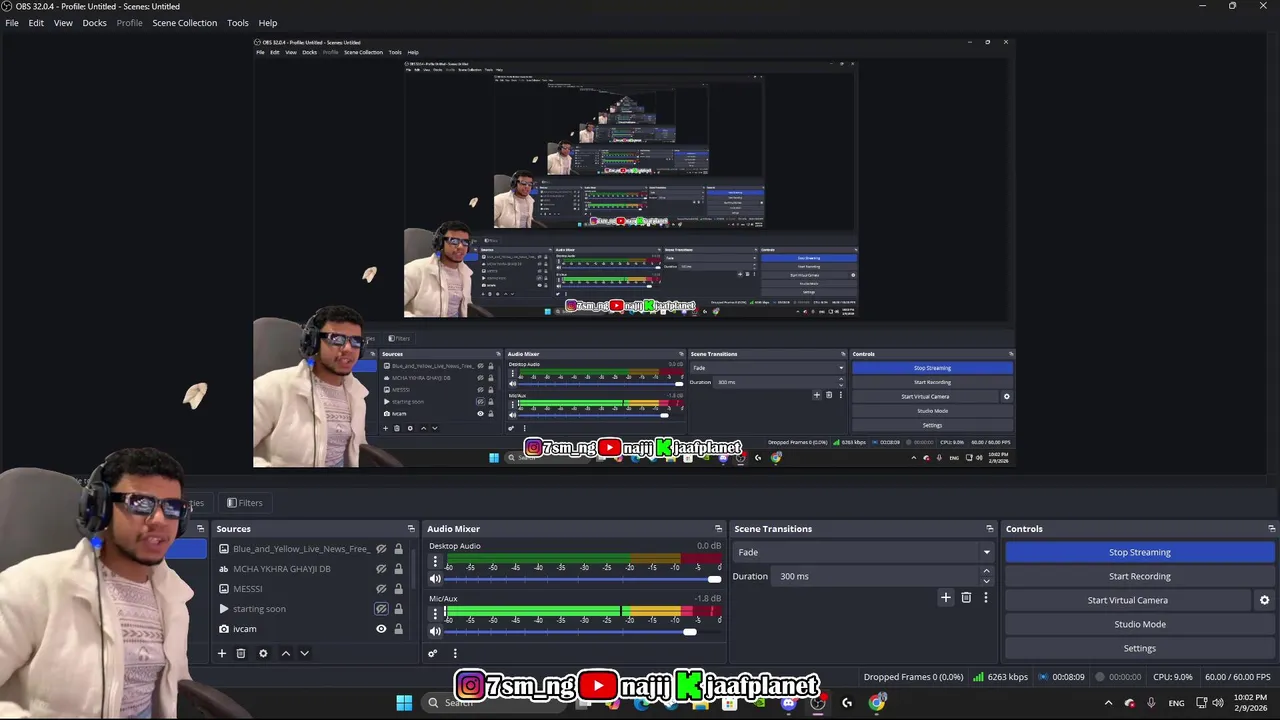Viewport: 1280px width, 720px height.
Task: Open Mic/Aux options dots
Action: [x=435, y=613]
